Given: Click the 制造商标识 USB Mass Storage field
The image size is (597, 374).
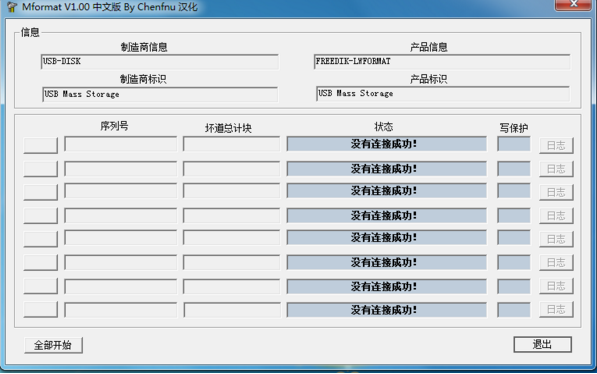Looking at the screenshot, I should [160, 94].
